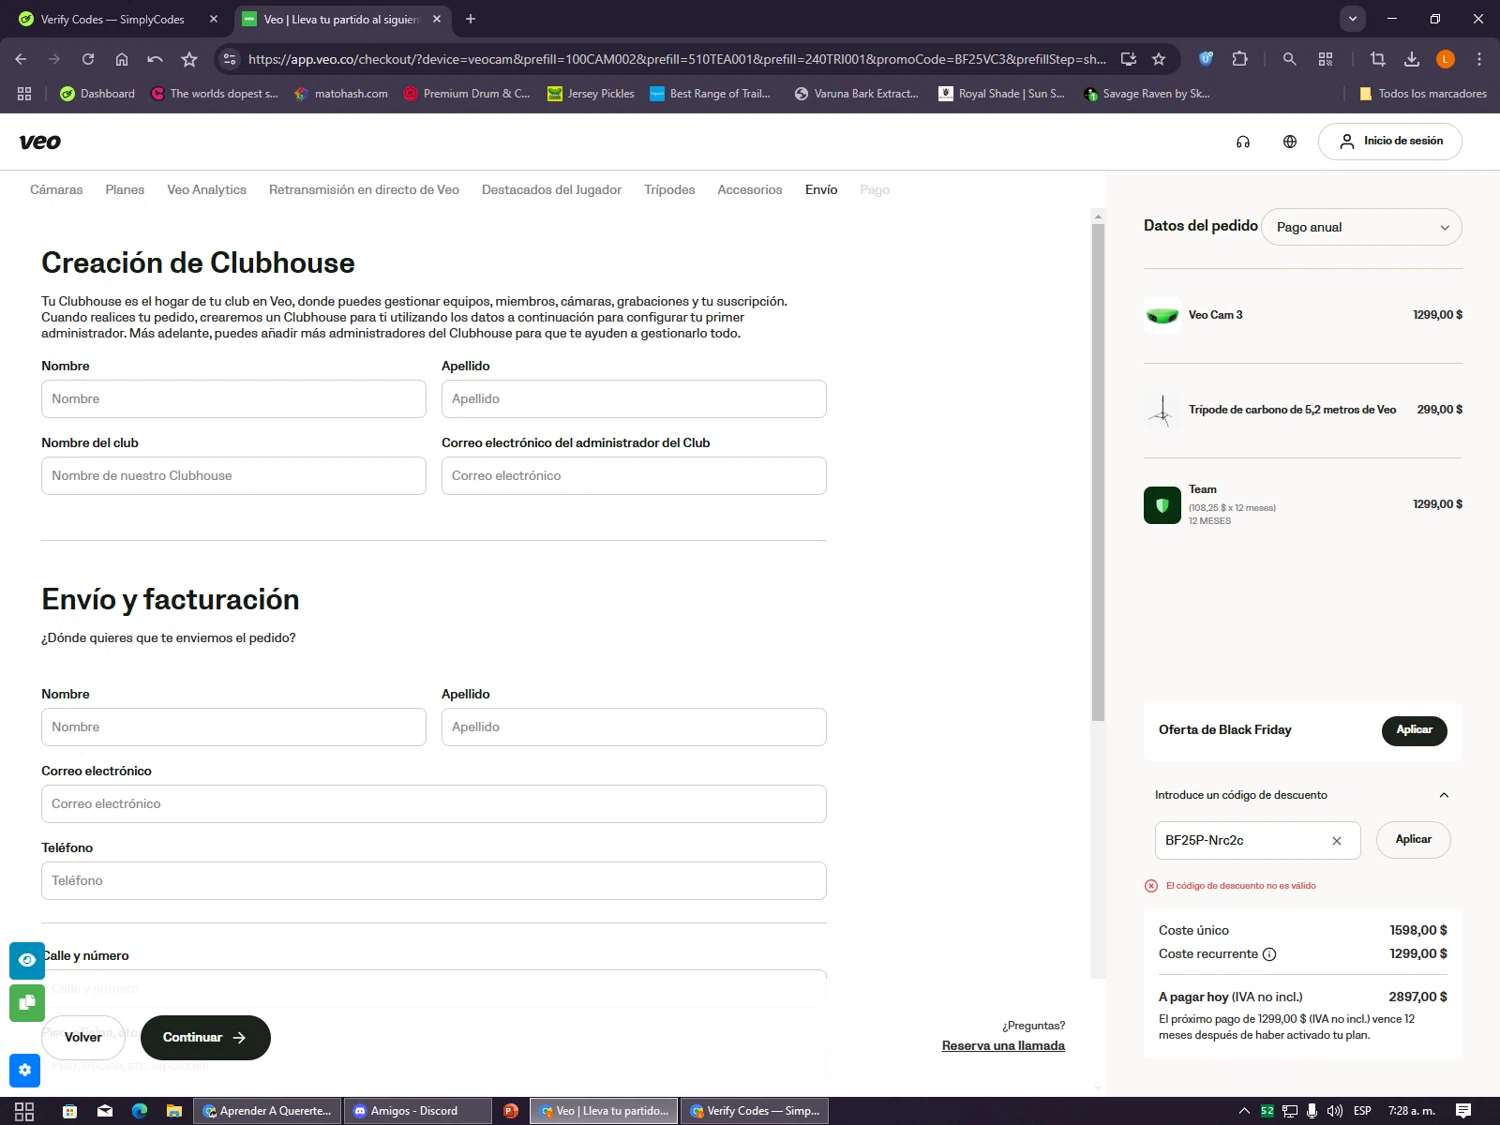Apply the entered discount code

tap(1413, 840)
